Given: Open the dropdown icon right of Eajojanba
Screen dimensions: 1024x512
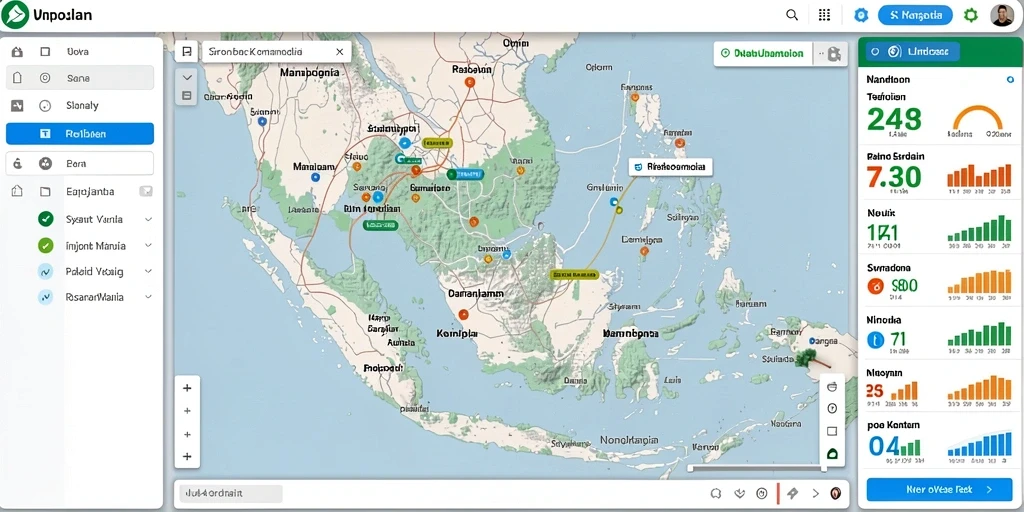Looking at the screenshot, I should (x=146, y=191).
